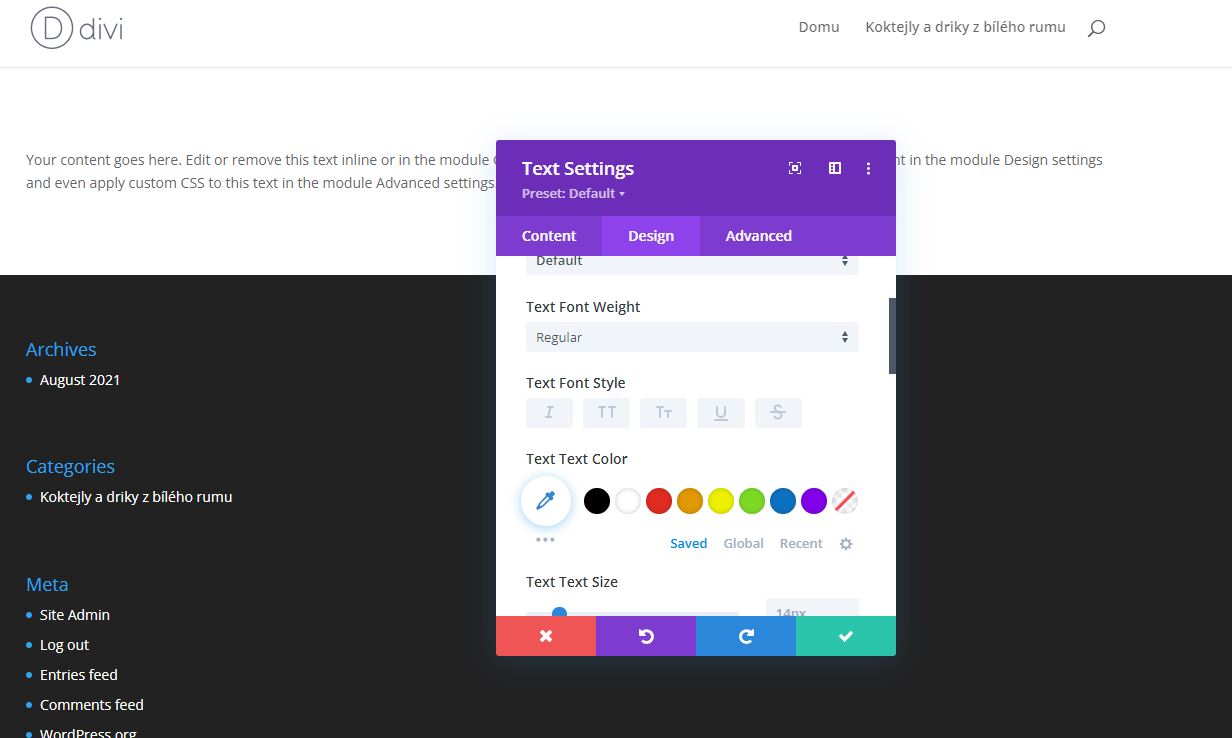The height and width of the screenshot is (738, 1232).
Task: Redo the last change
Action: (x=746, y=636)
